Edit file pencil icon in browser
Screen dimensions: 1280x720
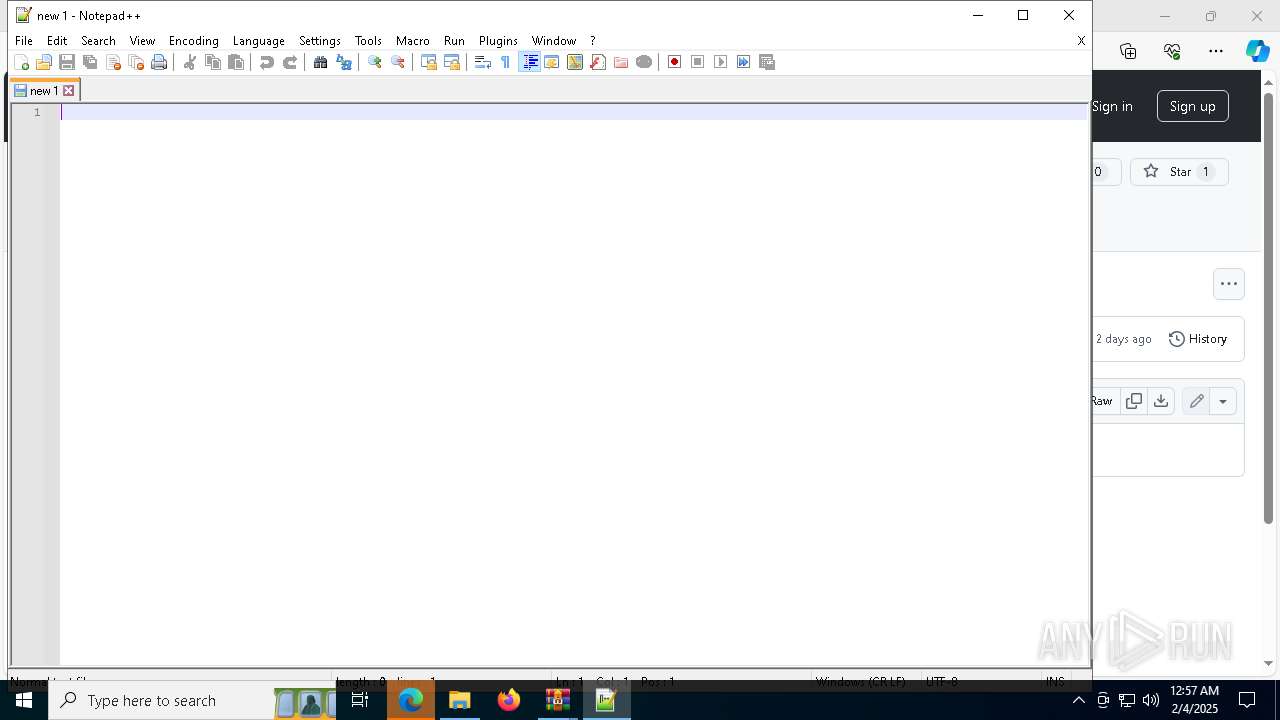point(1196,401)
